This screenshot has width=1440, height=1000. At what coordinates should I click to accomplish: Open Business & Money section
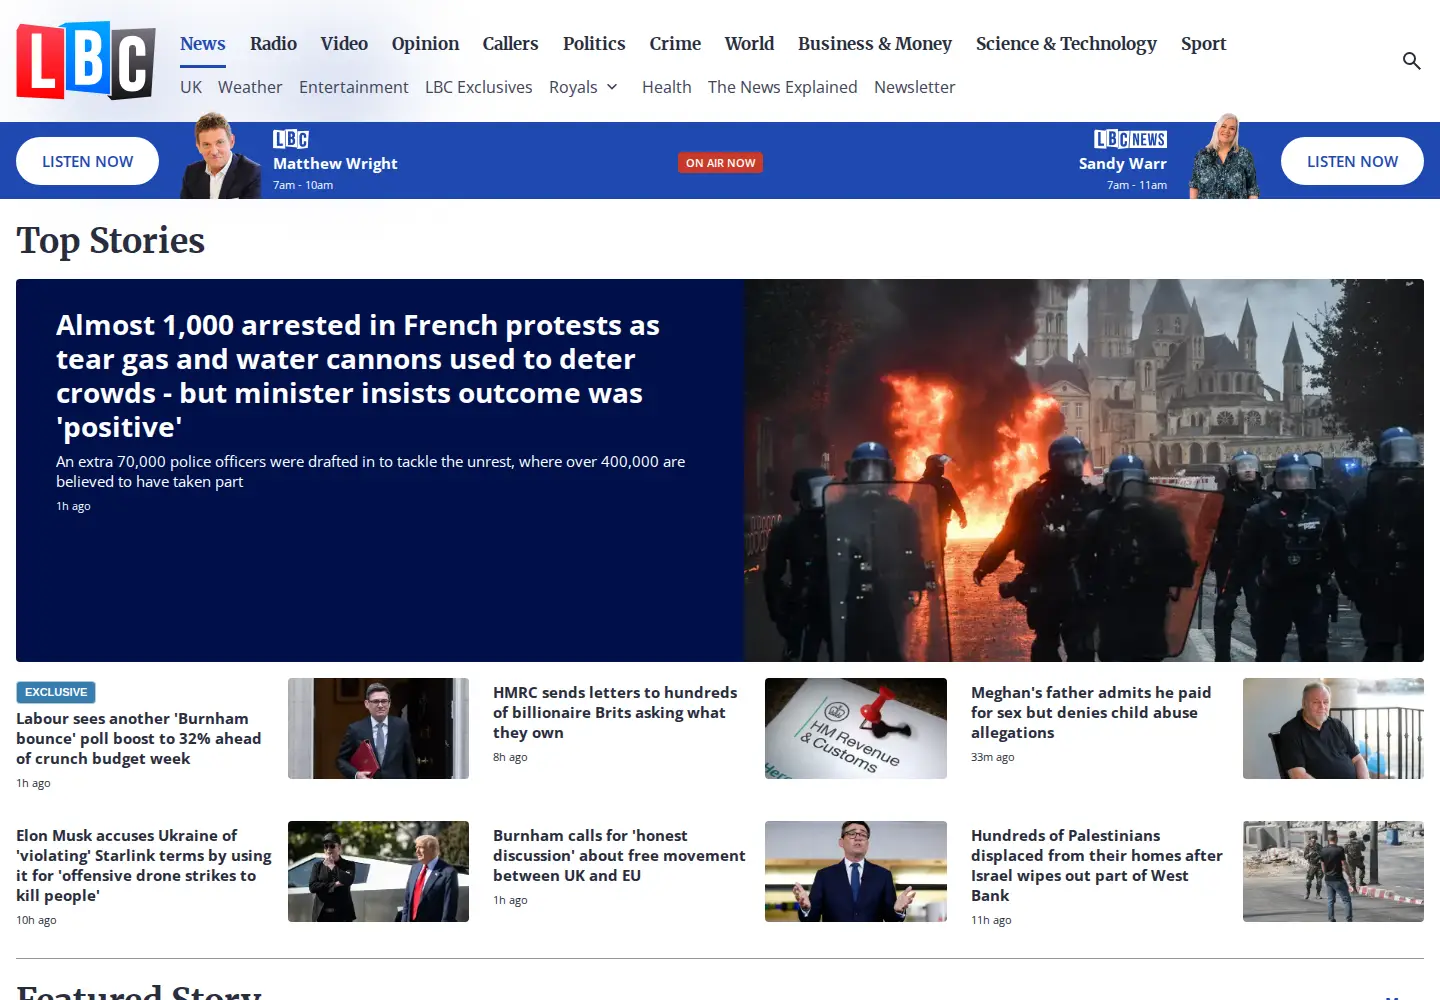tap(875, 43)
